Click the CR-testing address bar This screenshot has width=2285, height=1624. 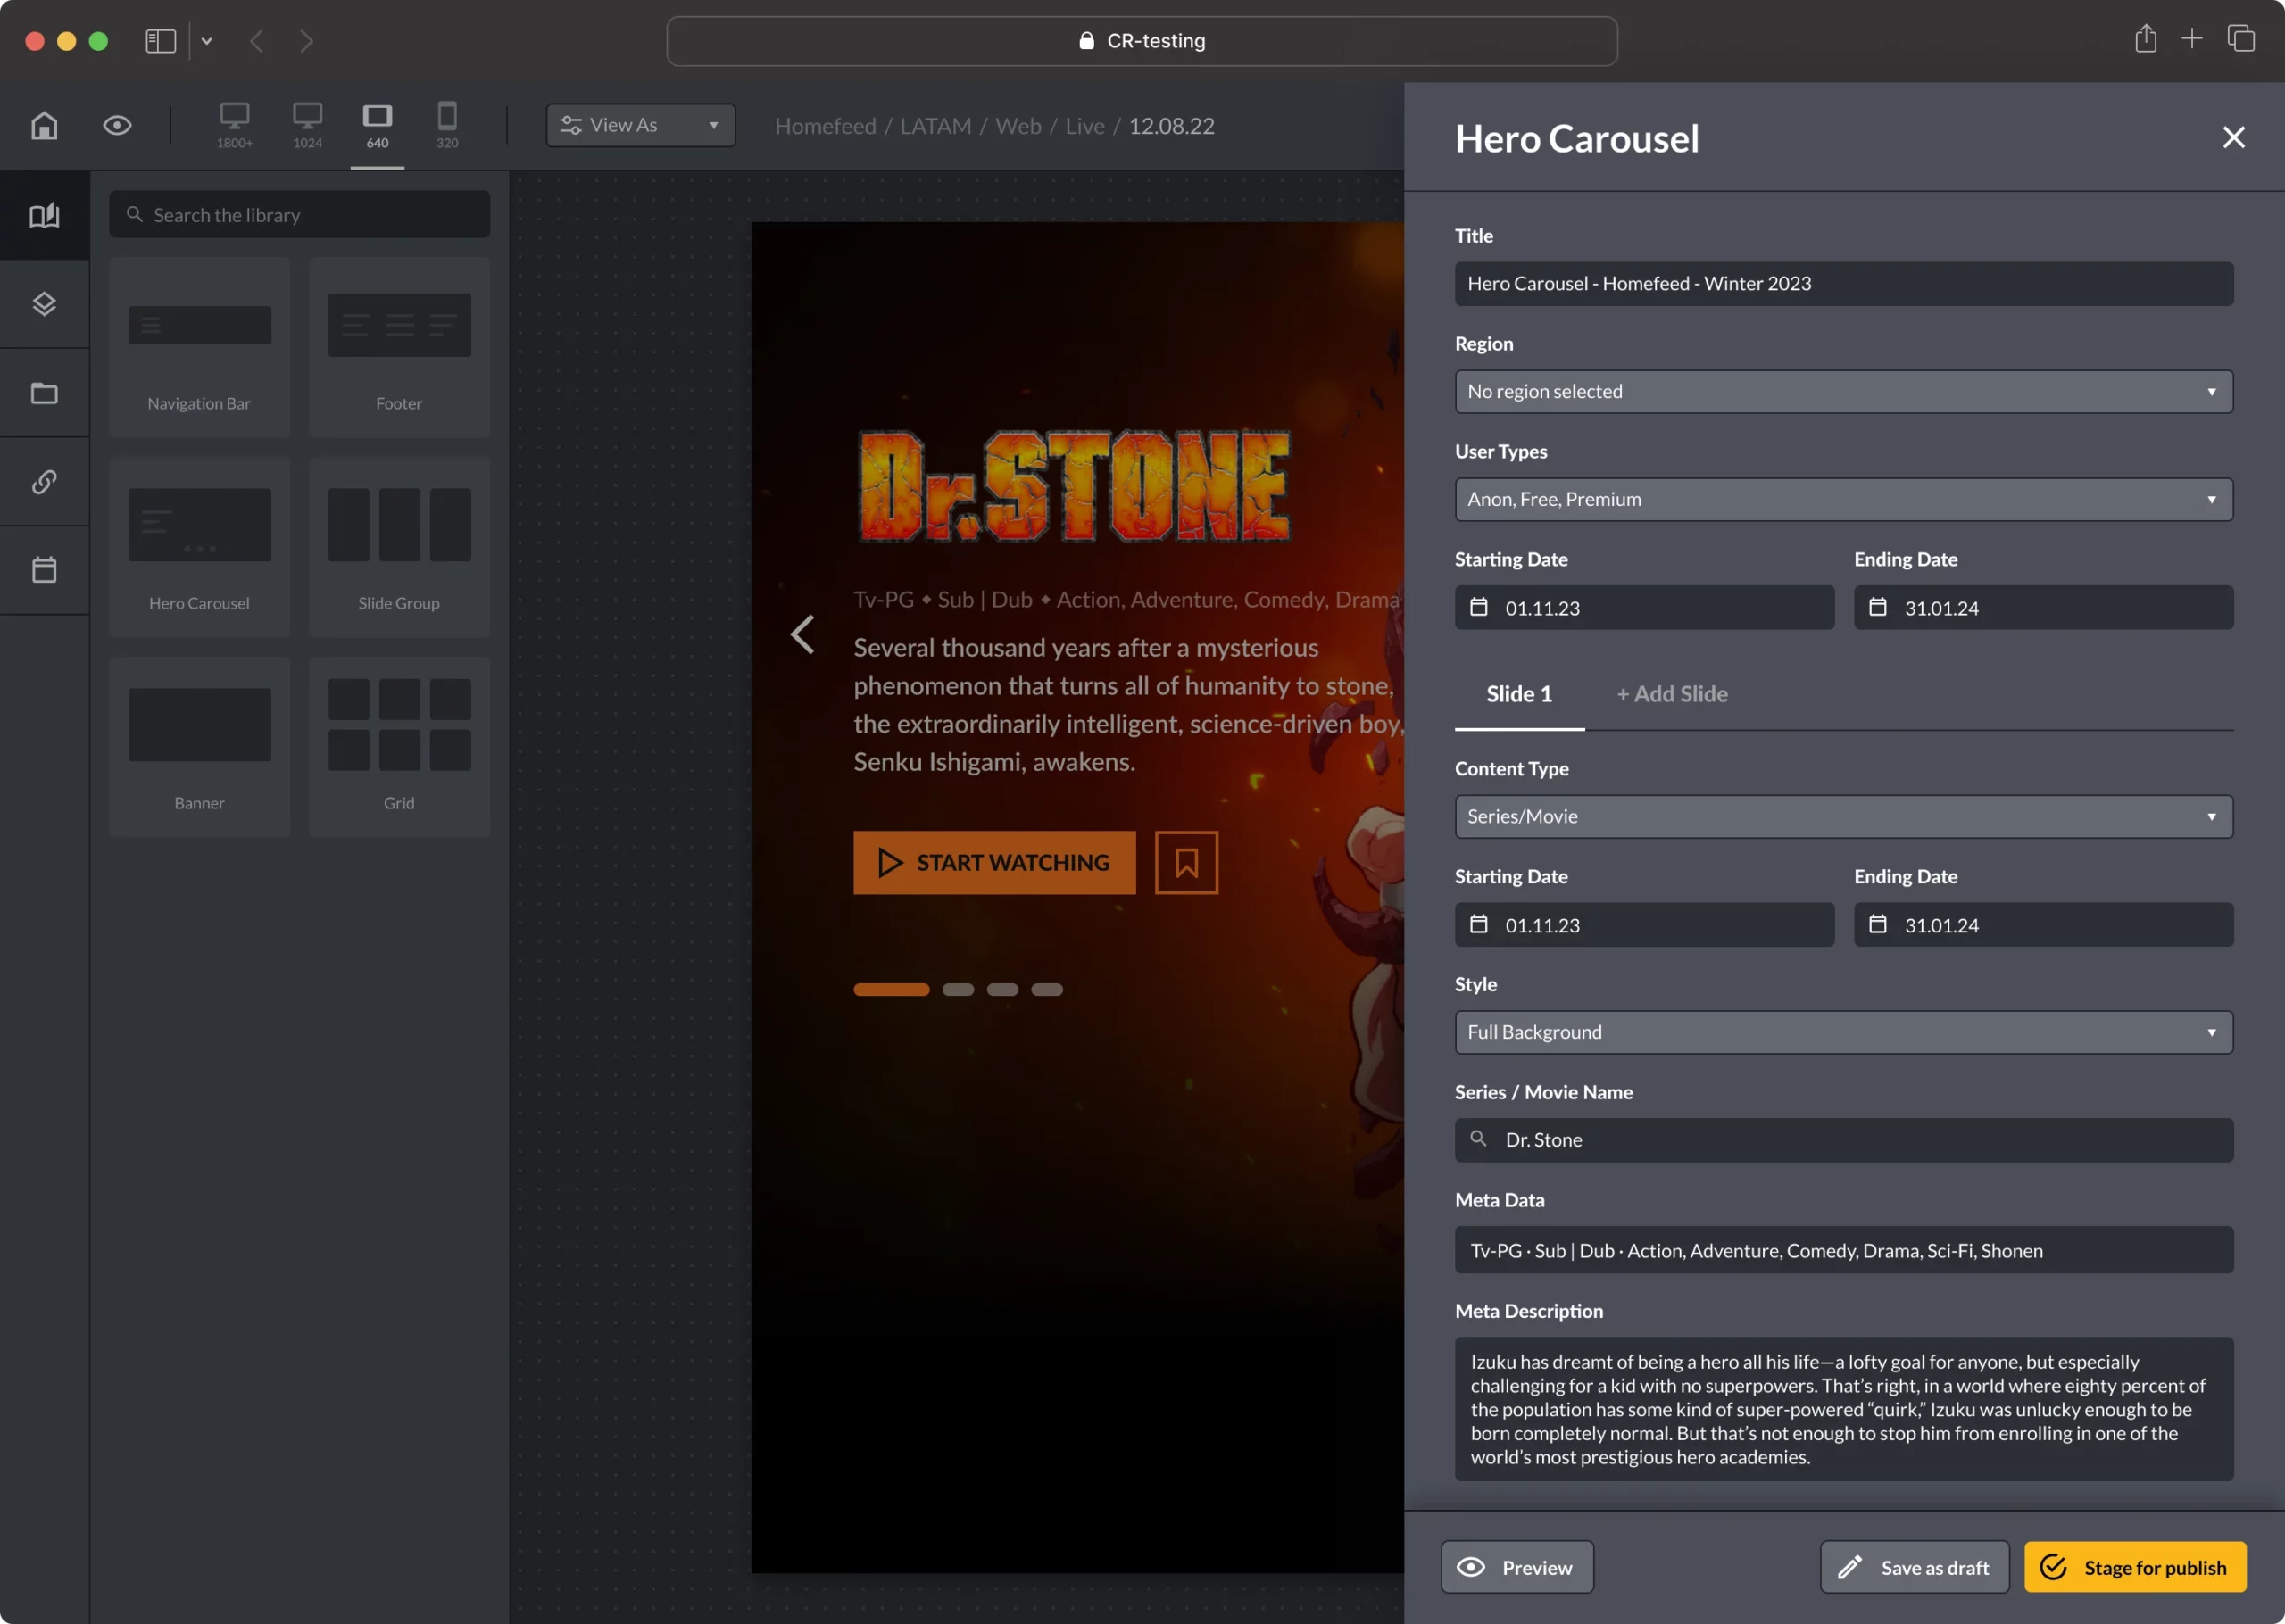1142,41
